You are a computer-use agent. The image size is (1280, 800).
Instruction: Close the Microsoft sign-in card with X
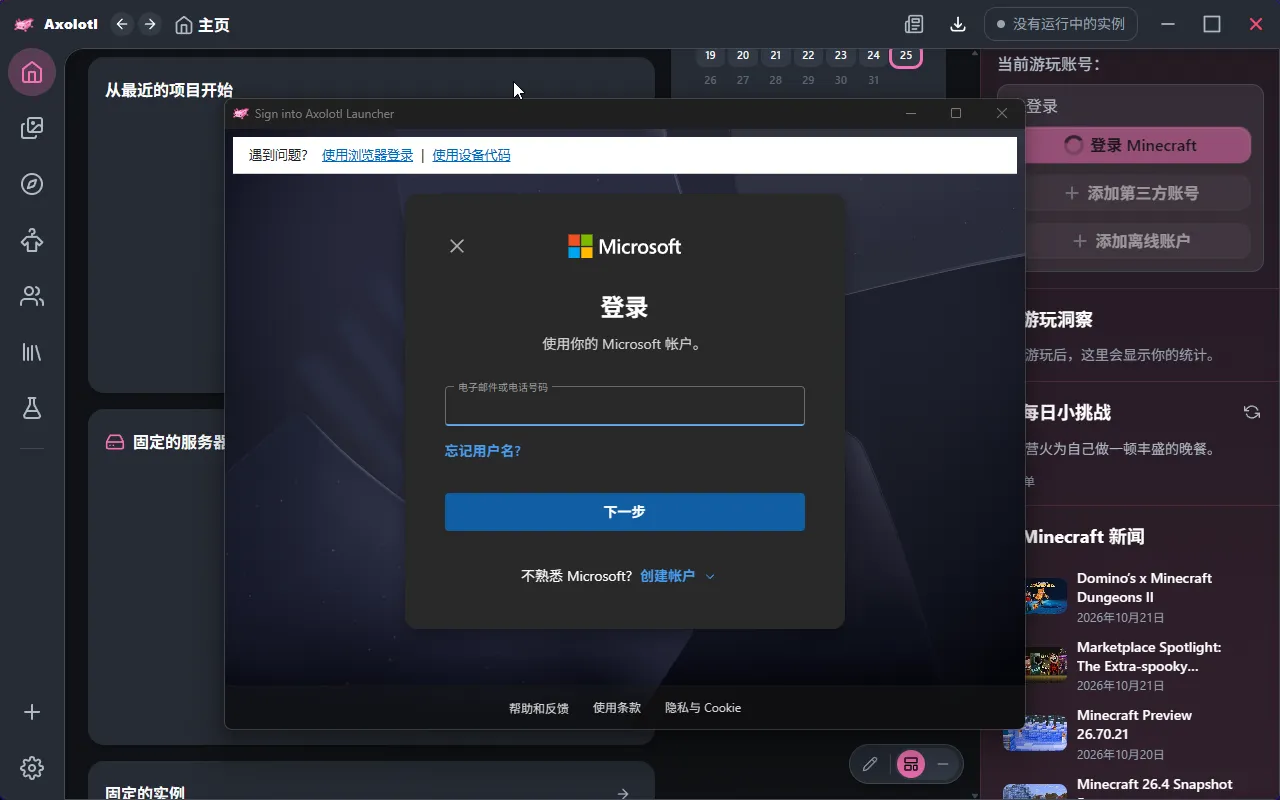point(457,246)
